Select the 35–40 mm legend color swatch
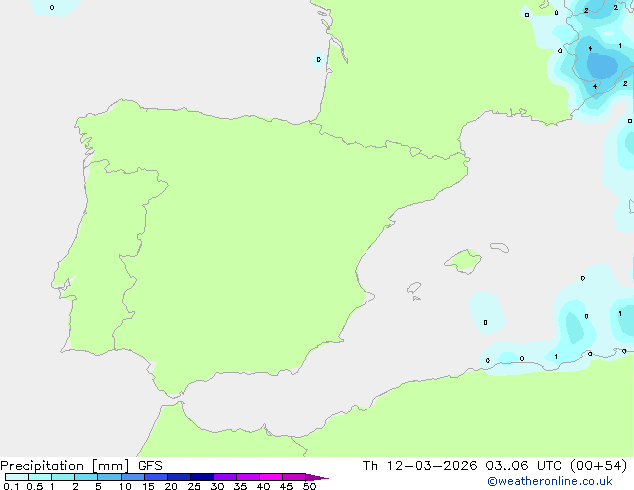The width and height of the screenshot is (634, 490). pyautogui.click(x=248, y=477)
